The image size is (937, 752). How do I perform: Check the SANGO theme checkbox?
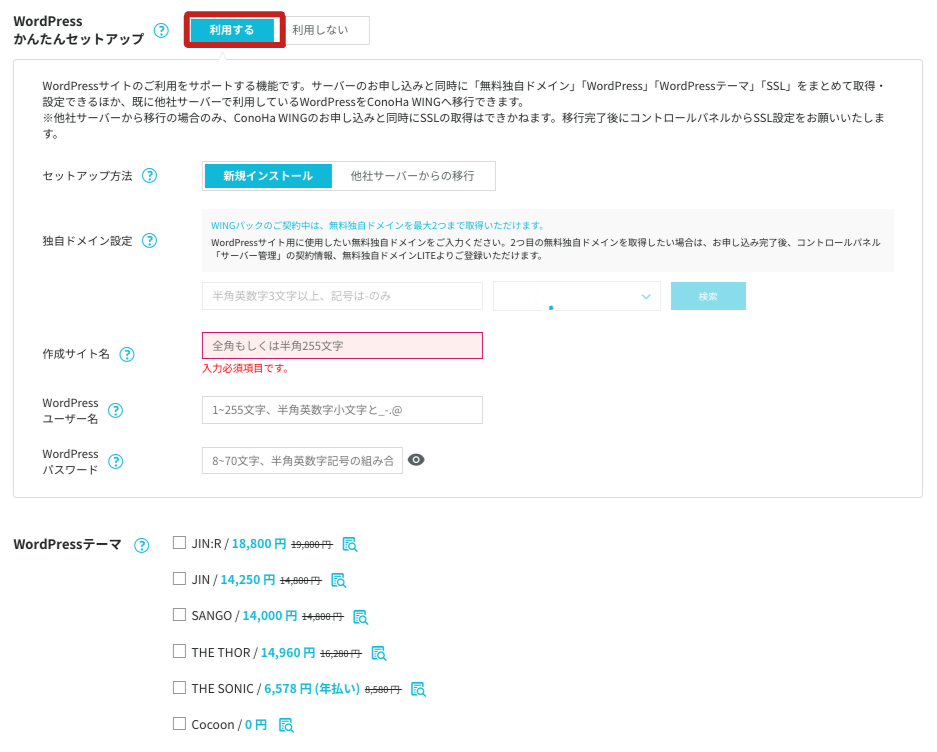click(x=179, y=615)
